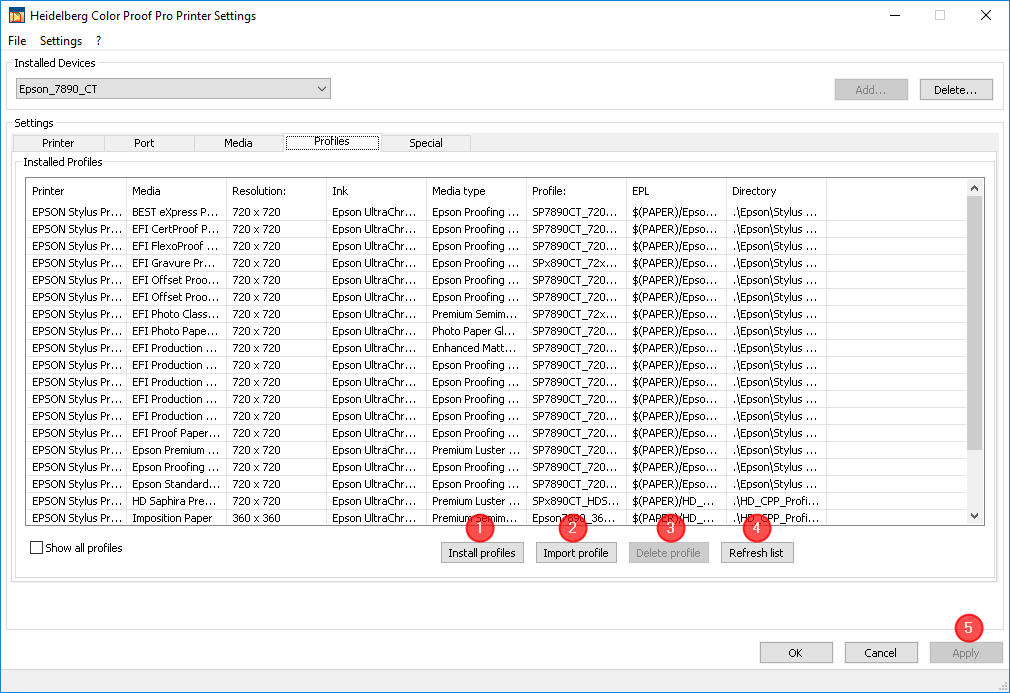
Task: Click the Add... device button
Action: [x=871, y=90]
